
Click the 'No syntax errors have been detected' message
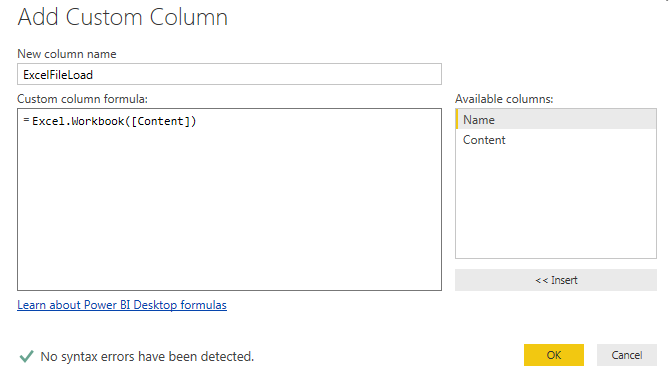pos(147,356)
